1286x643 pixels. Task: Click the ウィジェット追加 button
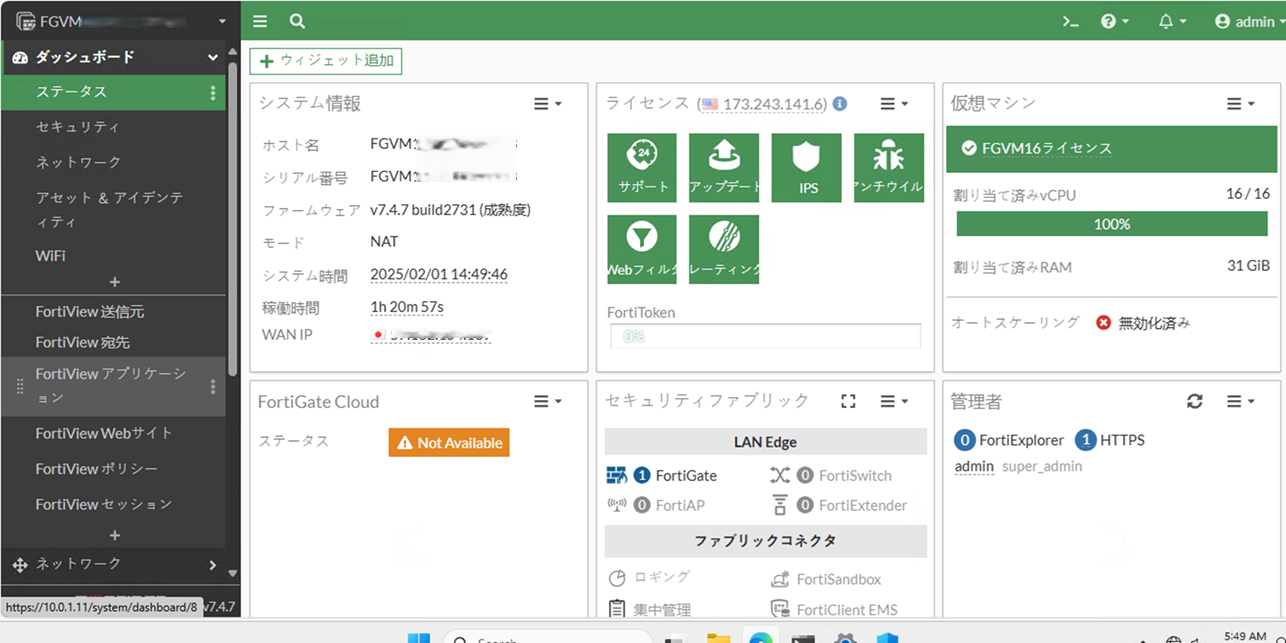pyautogui.click(x=326, y=60)
